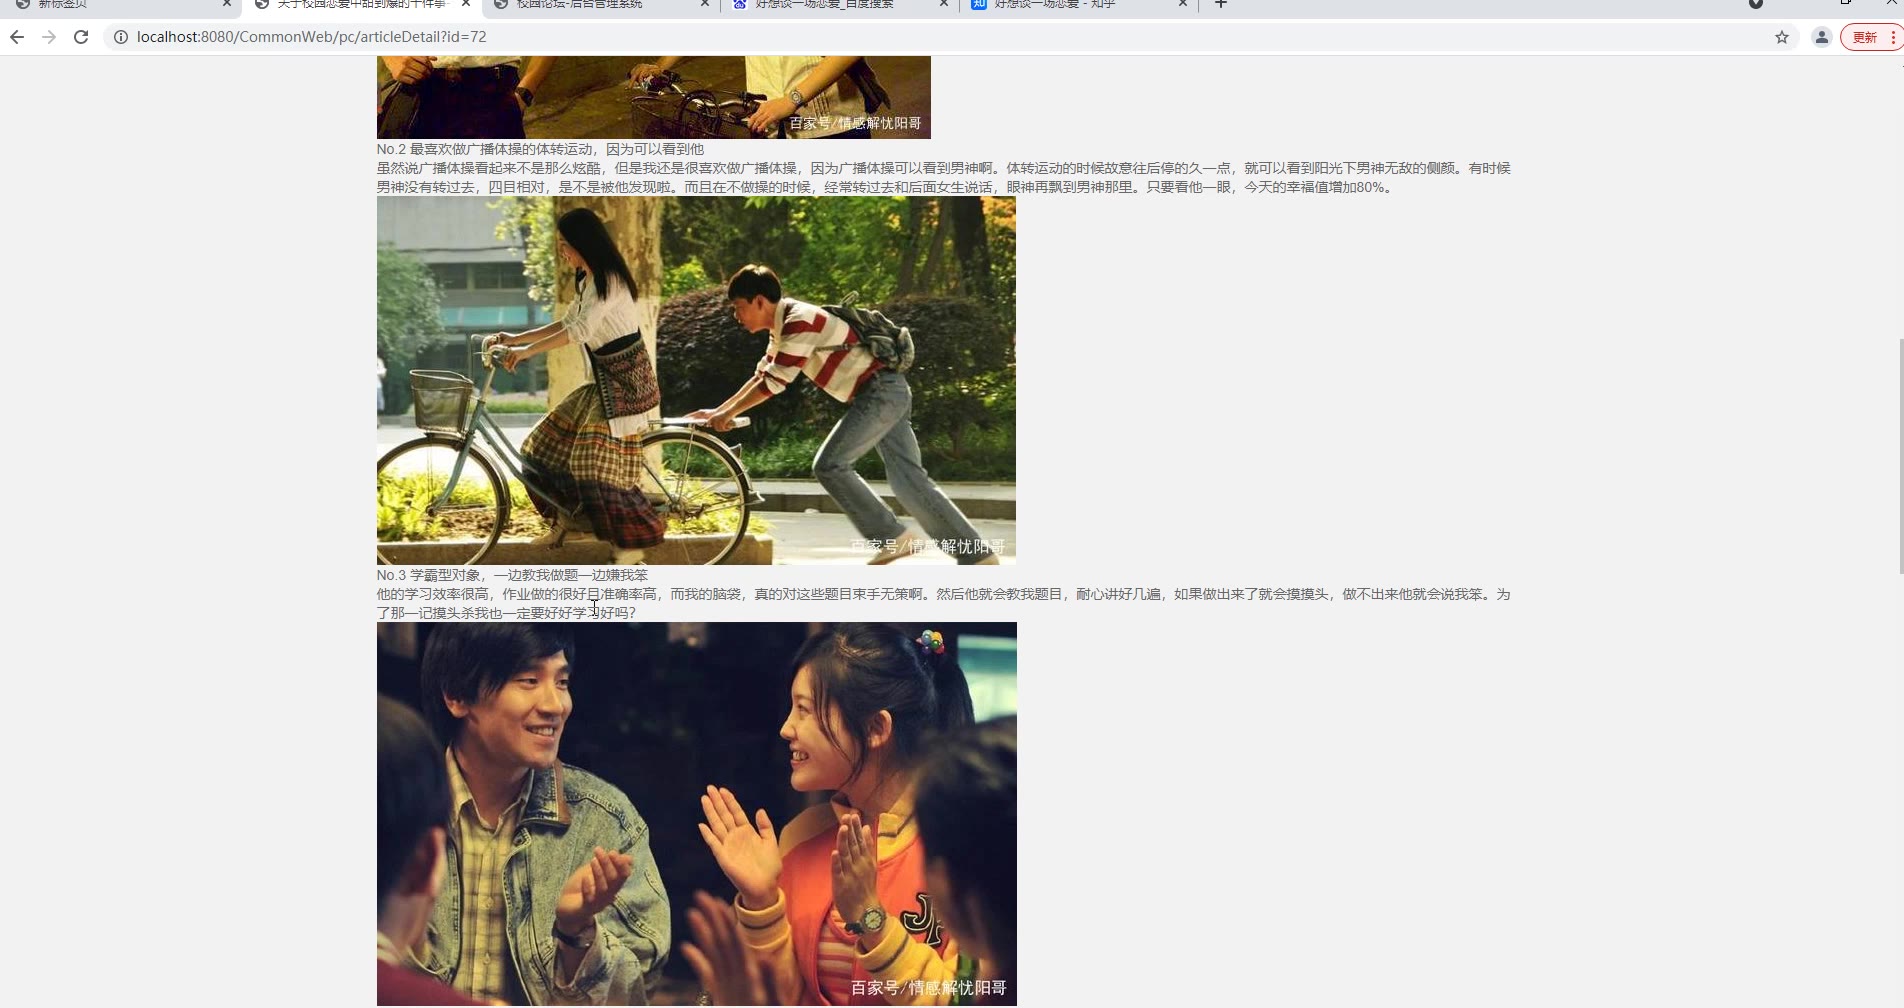The image size is (1904, 1008).
Task: Reload the article page
Action: point(81,37)
